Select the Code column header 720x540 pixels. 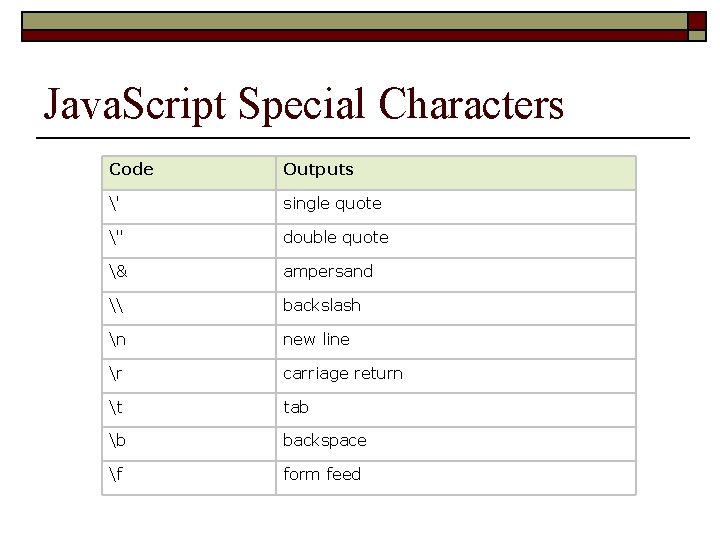click(131, 170)
